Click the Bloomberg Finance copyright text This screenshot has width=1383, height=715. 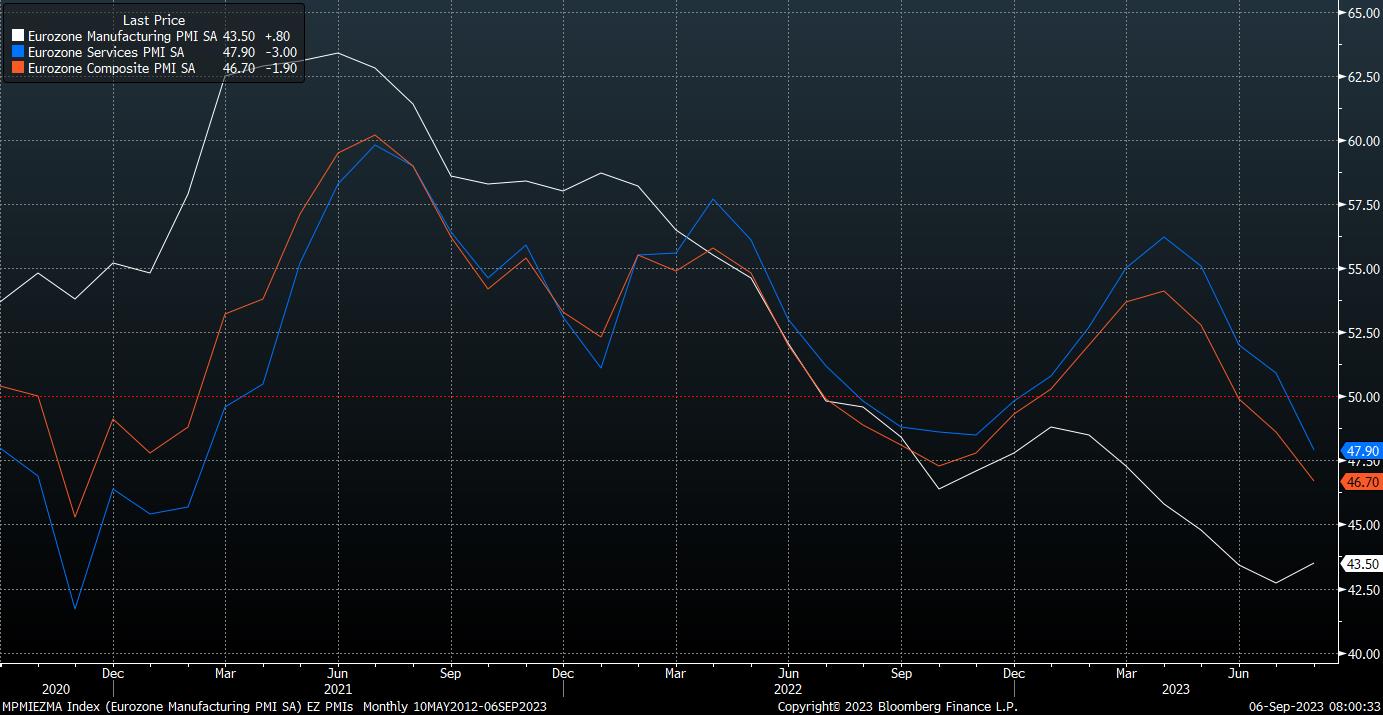(x=897, y=707)
